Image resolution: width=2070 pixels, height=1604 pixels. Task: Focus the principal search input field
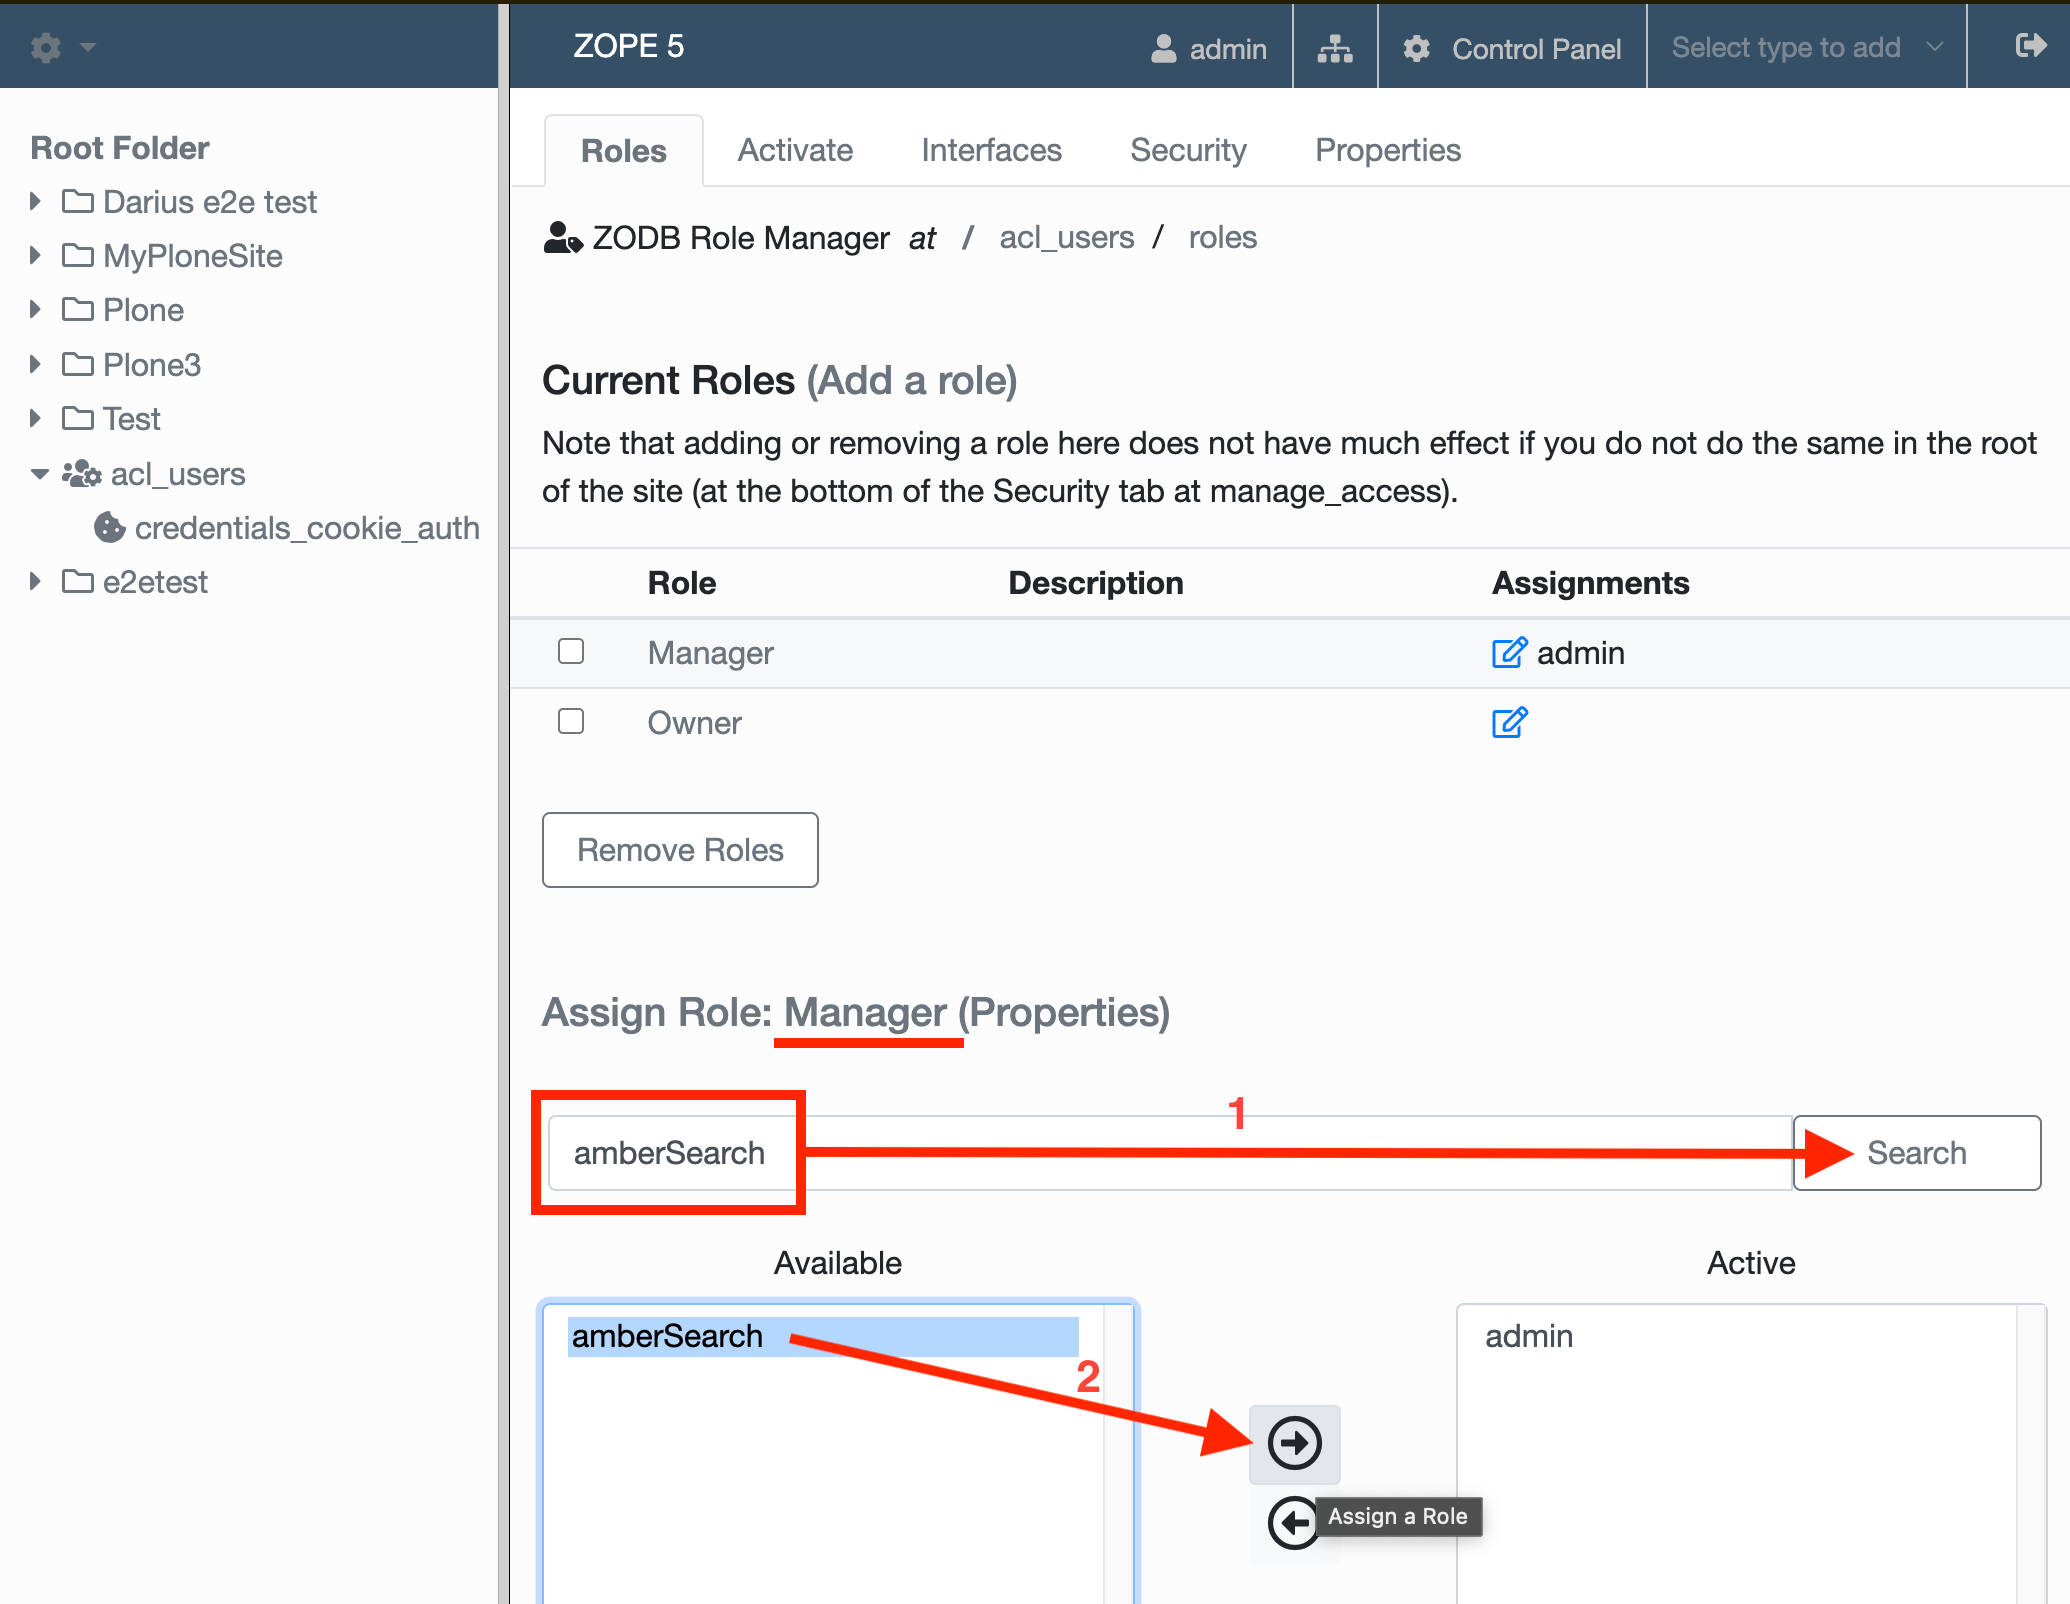[1170, 1153]
